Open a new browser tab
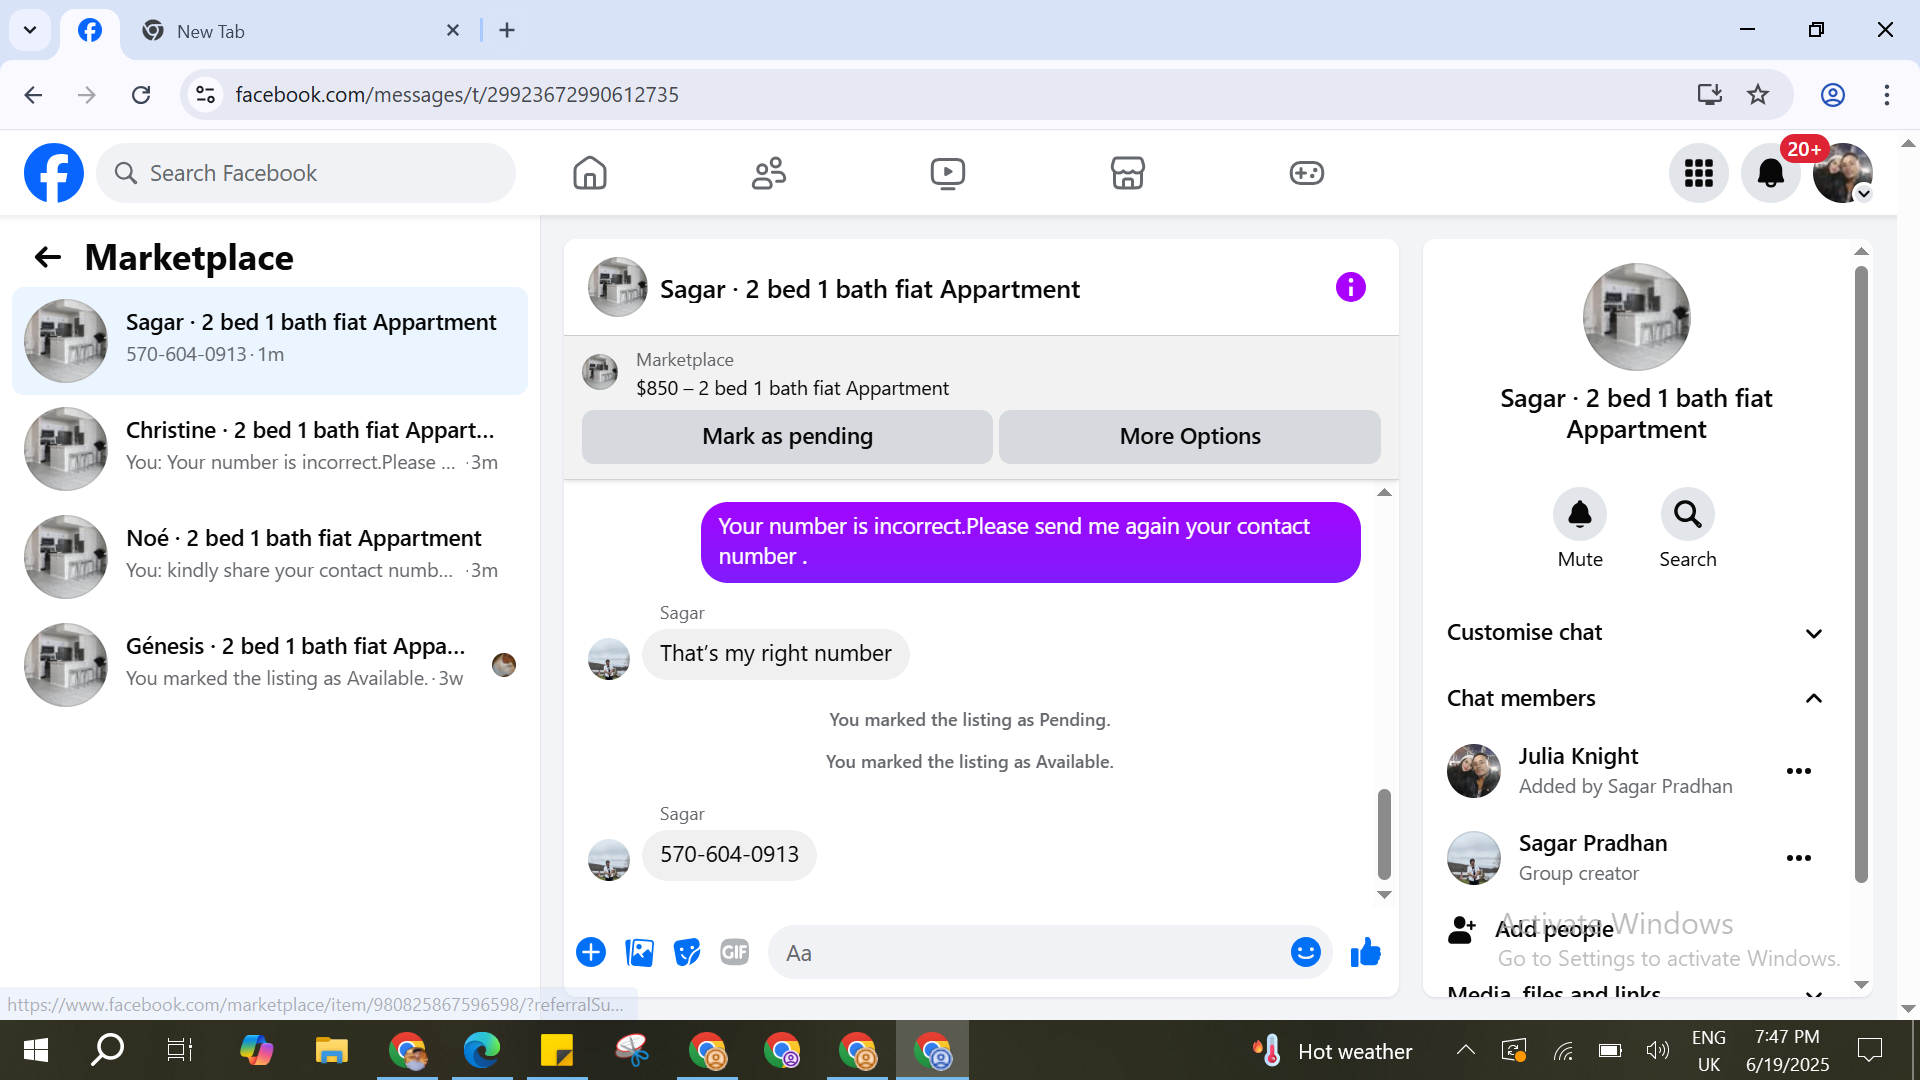Viewport: 1920px width, 1080px height. 507,31
